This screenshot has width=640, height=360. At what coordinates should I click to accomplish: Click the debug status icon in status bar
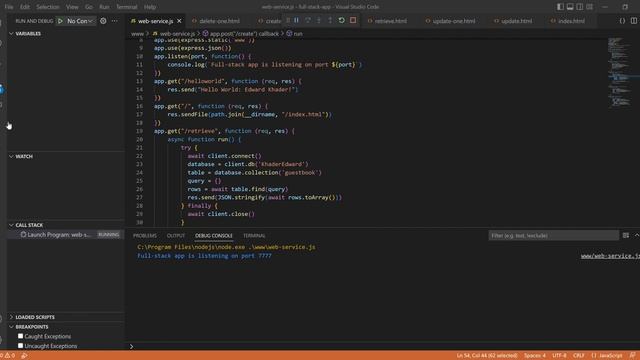pos(24,356)
